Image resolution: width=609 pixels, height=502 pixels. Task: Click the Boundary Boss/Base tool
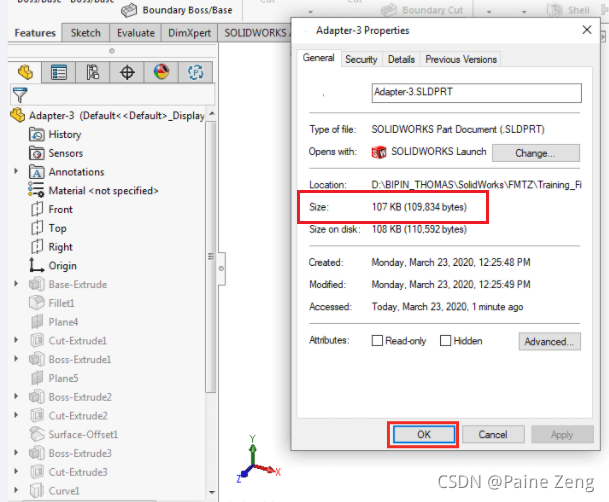177,10
